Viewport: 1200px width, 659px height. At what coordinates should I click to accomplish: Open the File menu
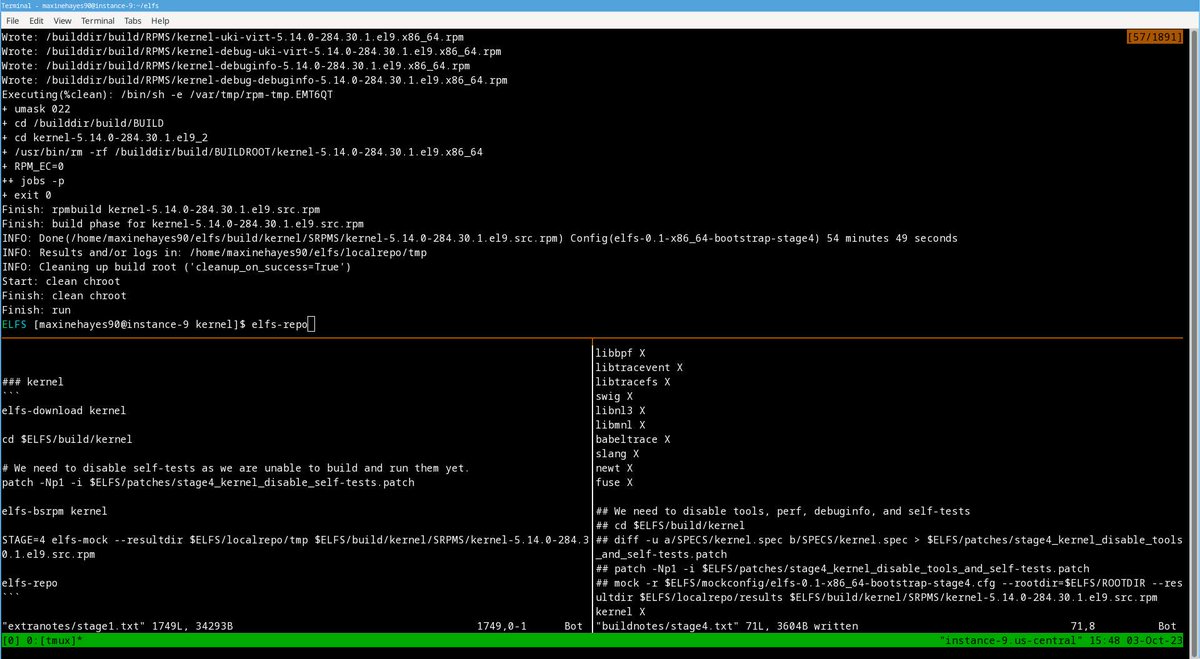(13, 20)
